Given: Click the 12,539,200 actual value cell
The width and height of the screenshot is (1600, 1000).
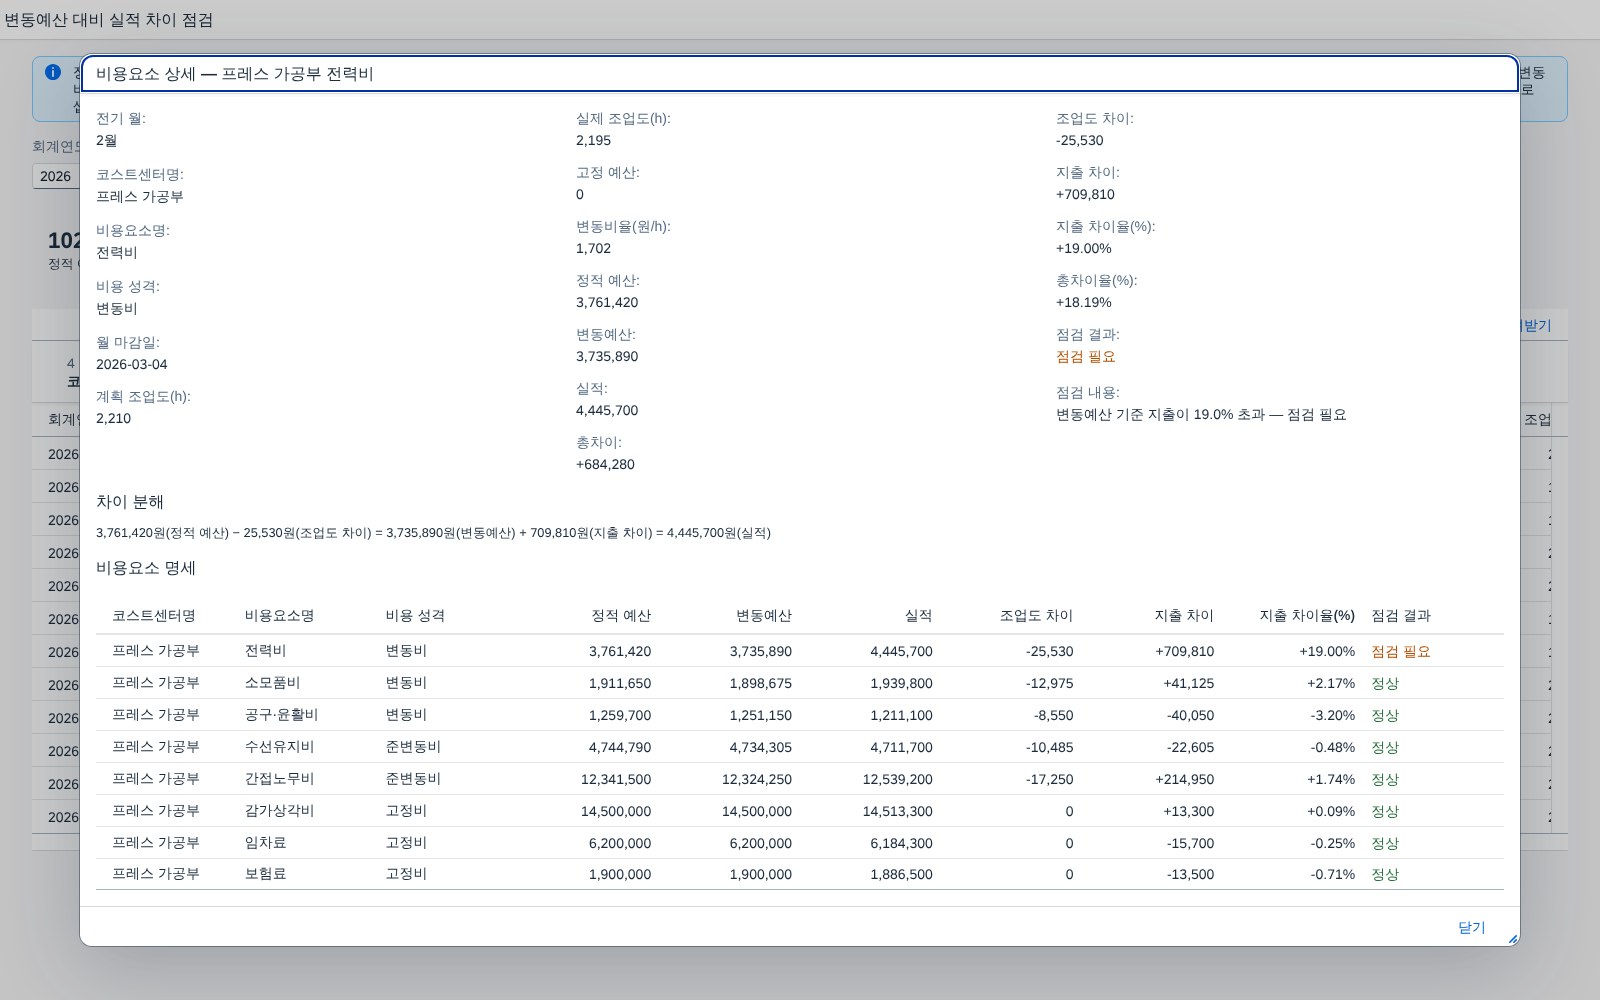Looking at the screenshot, I should [x=898, y=779].
